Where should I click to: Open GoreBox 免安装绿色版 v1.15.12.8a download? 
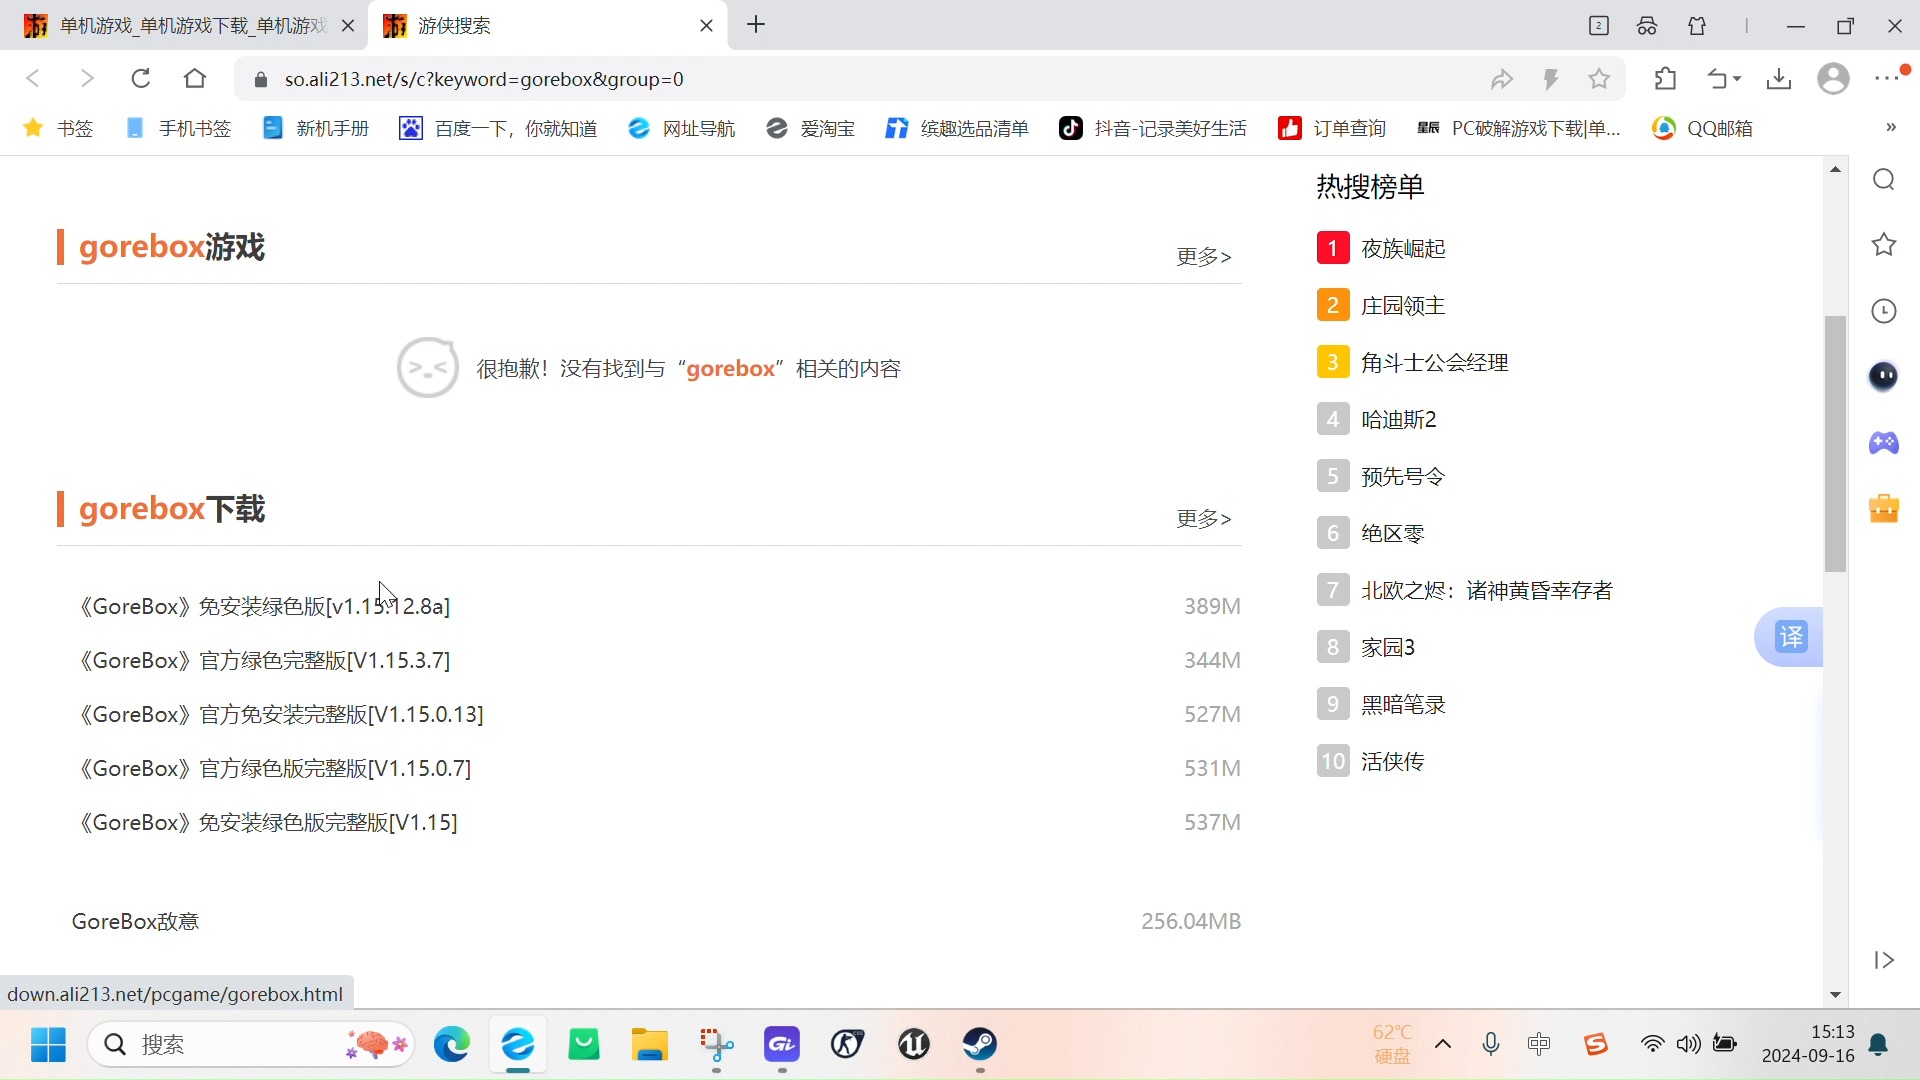(264, 606)
